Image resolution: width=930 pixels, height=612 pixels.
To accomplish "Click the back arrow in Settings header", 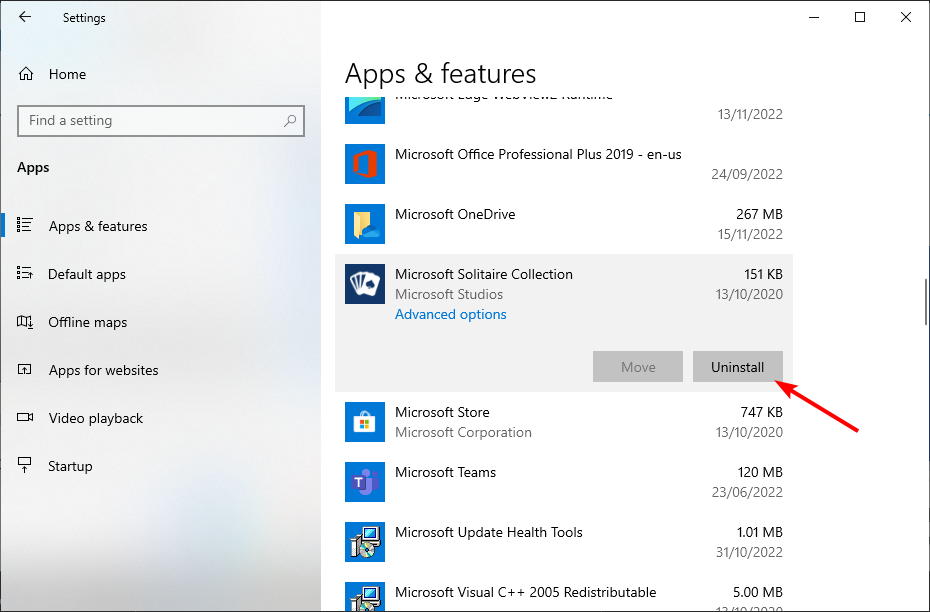I will pyautogui.click(x=25, y=17).
